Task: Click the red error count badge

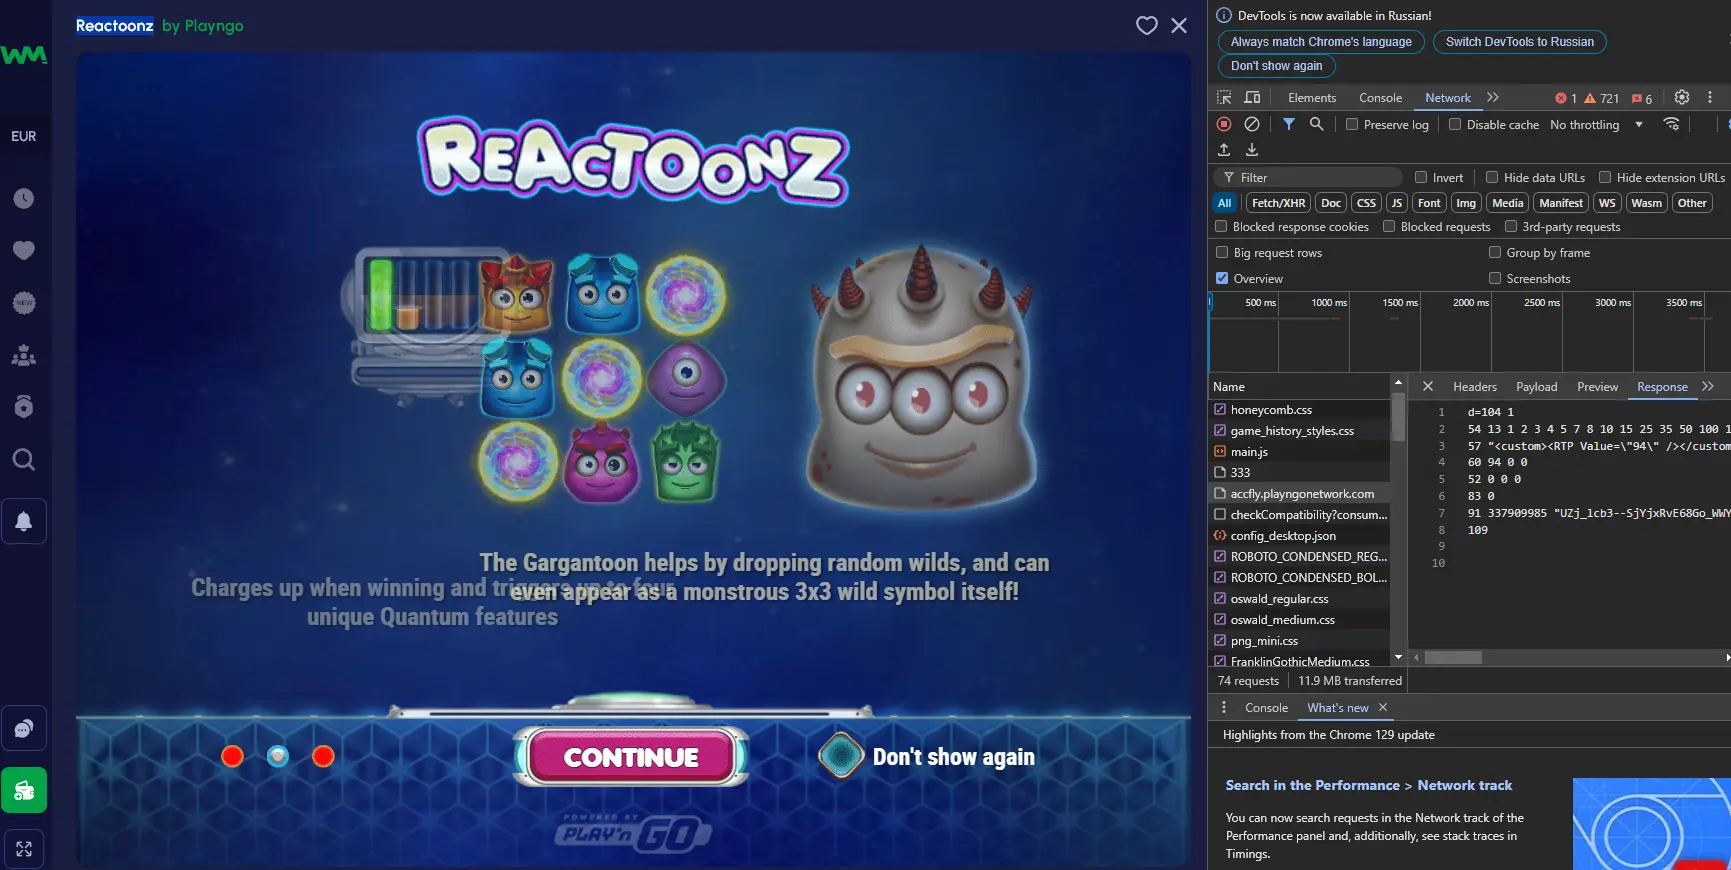Action: 1566,98
